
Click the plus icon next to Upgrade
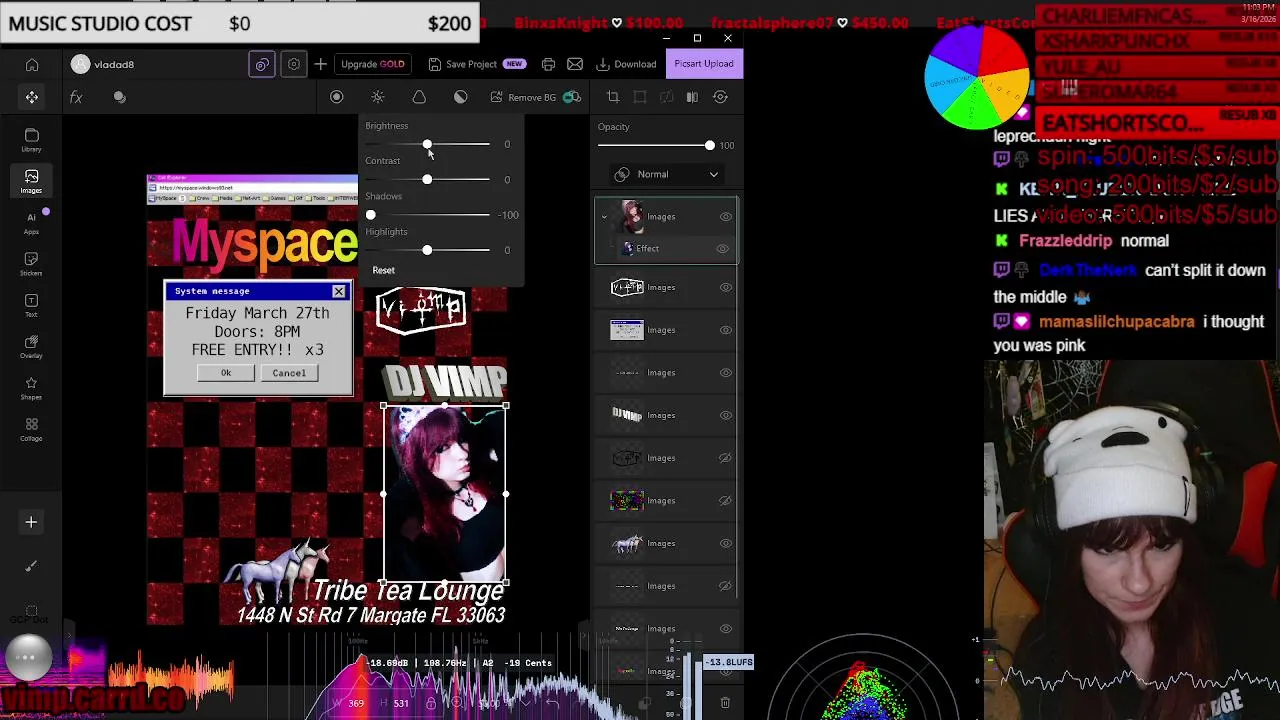[320, 64]
